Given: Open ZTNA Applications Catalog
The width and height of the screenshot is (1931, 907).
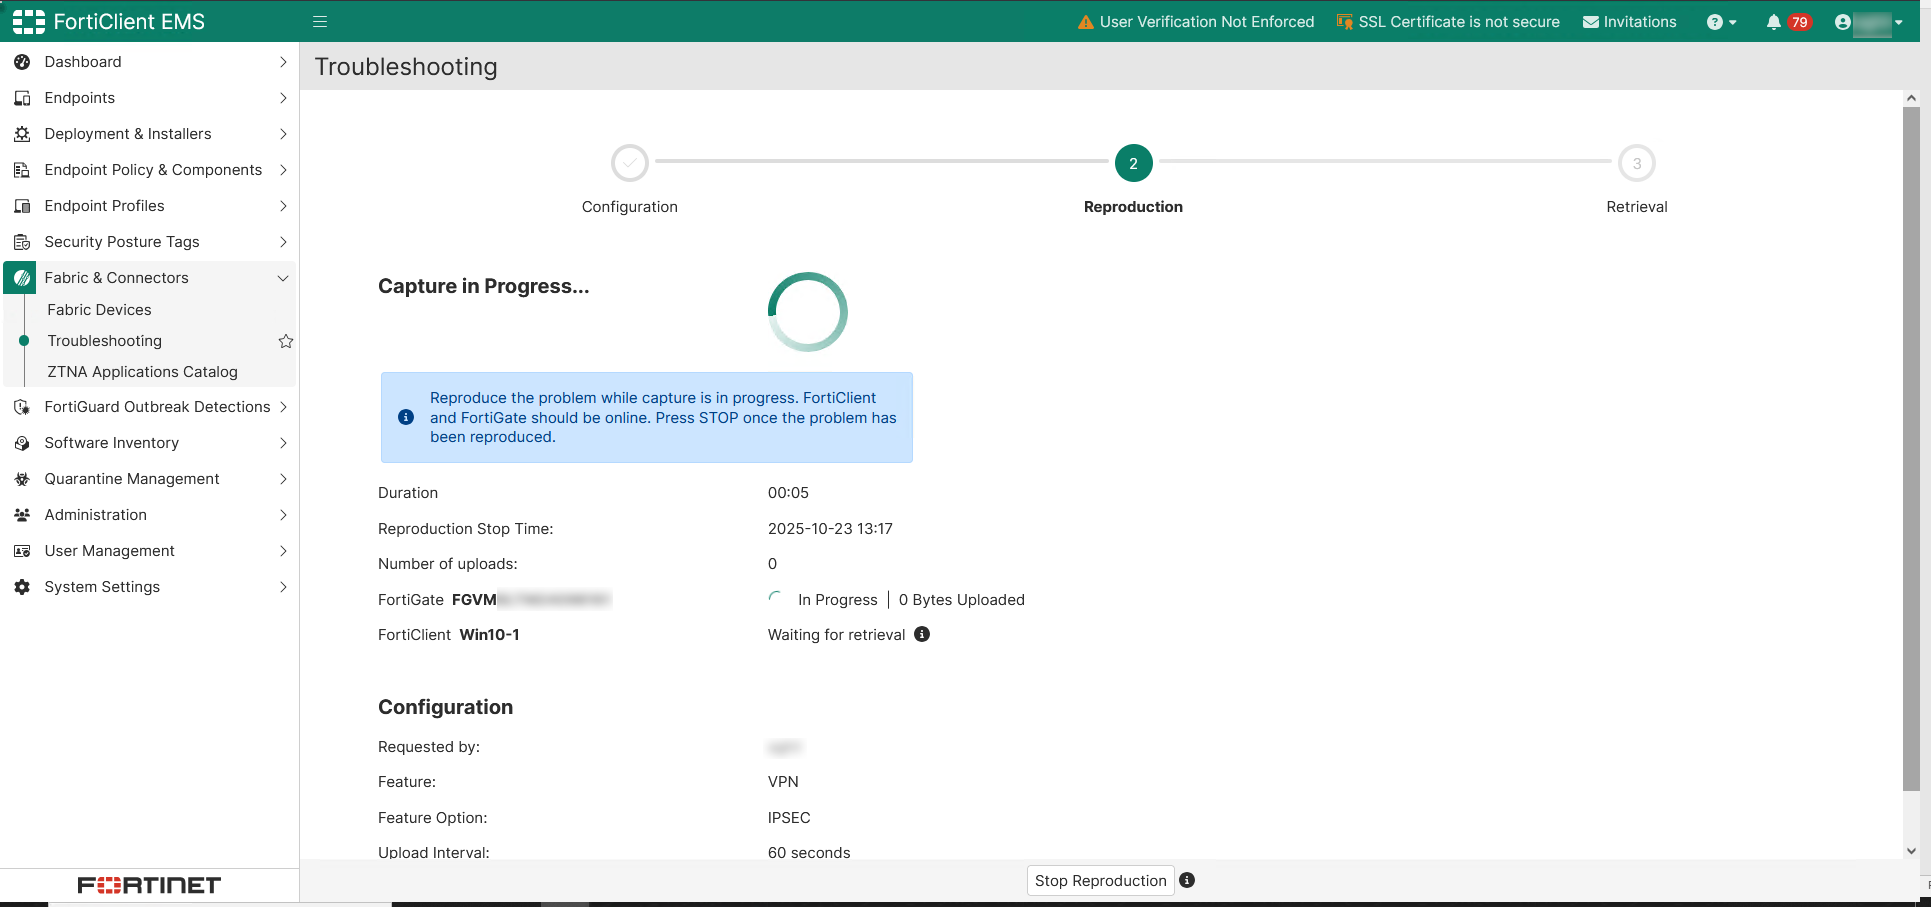Looking at the screenshot, I should point(143,372).
